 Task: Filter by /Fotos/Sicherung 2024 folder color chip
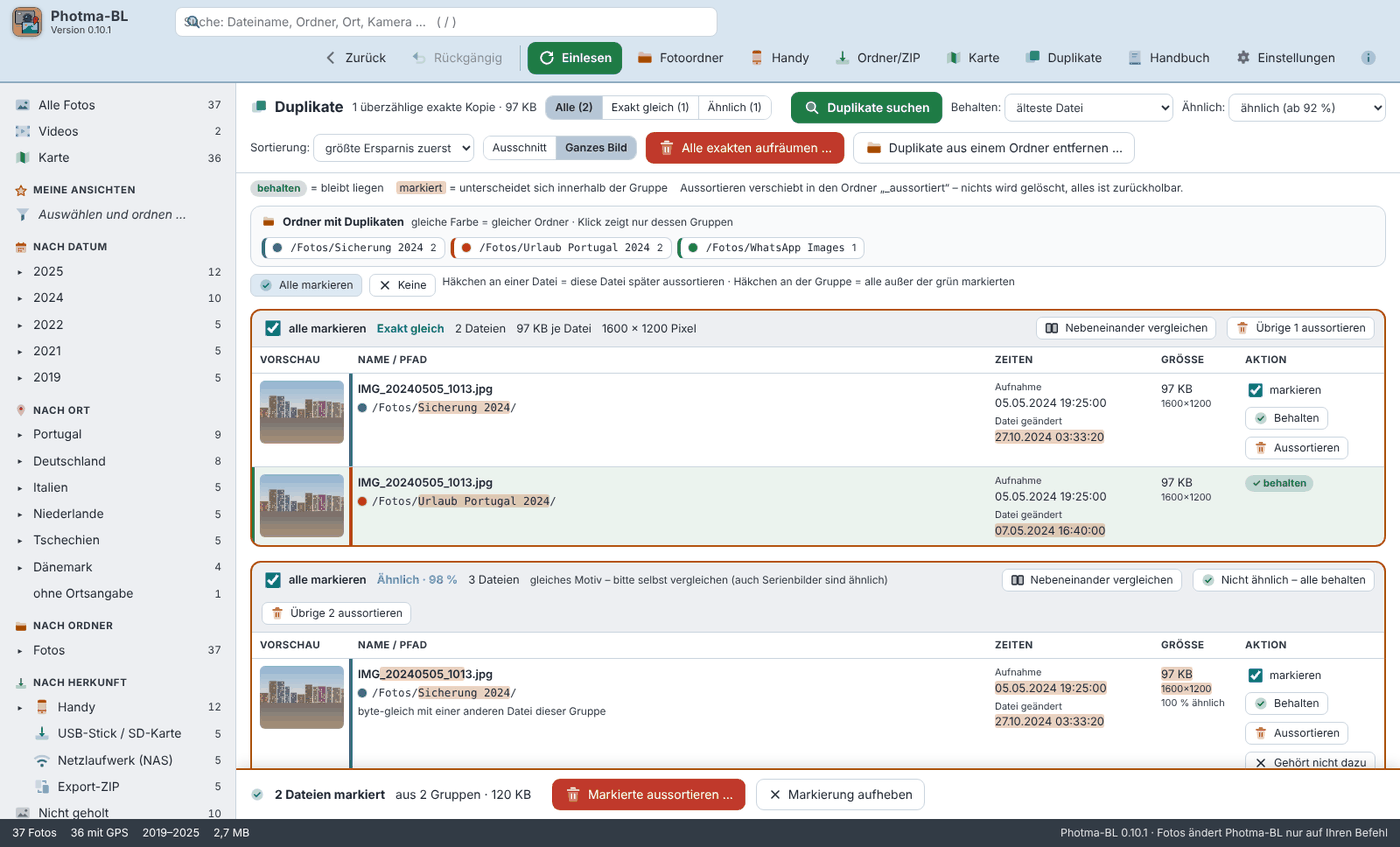354,248
